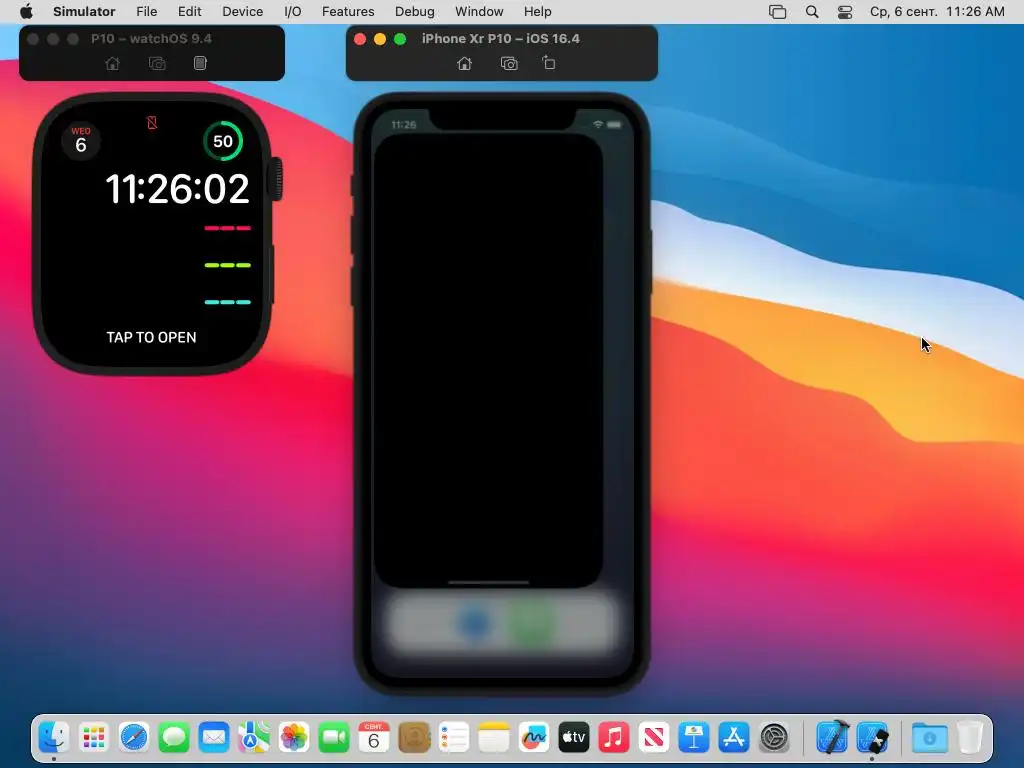Open the I/O menu
The width and height of the screenshot is (1024, 768).
[x=293, y=12]
